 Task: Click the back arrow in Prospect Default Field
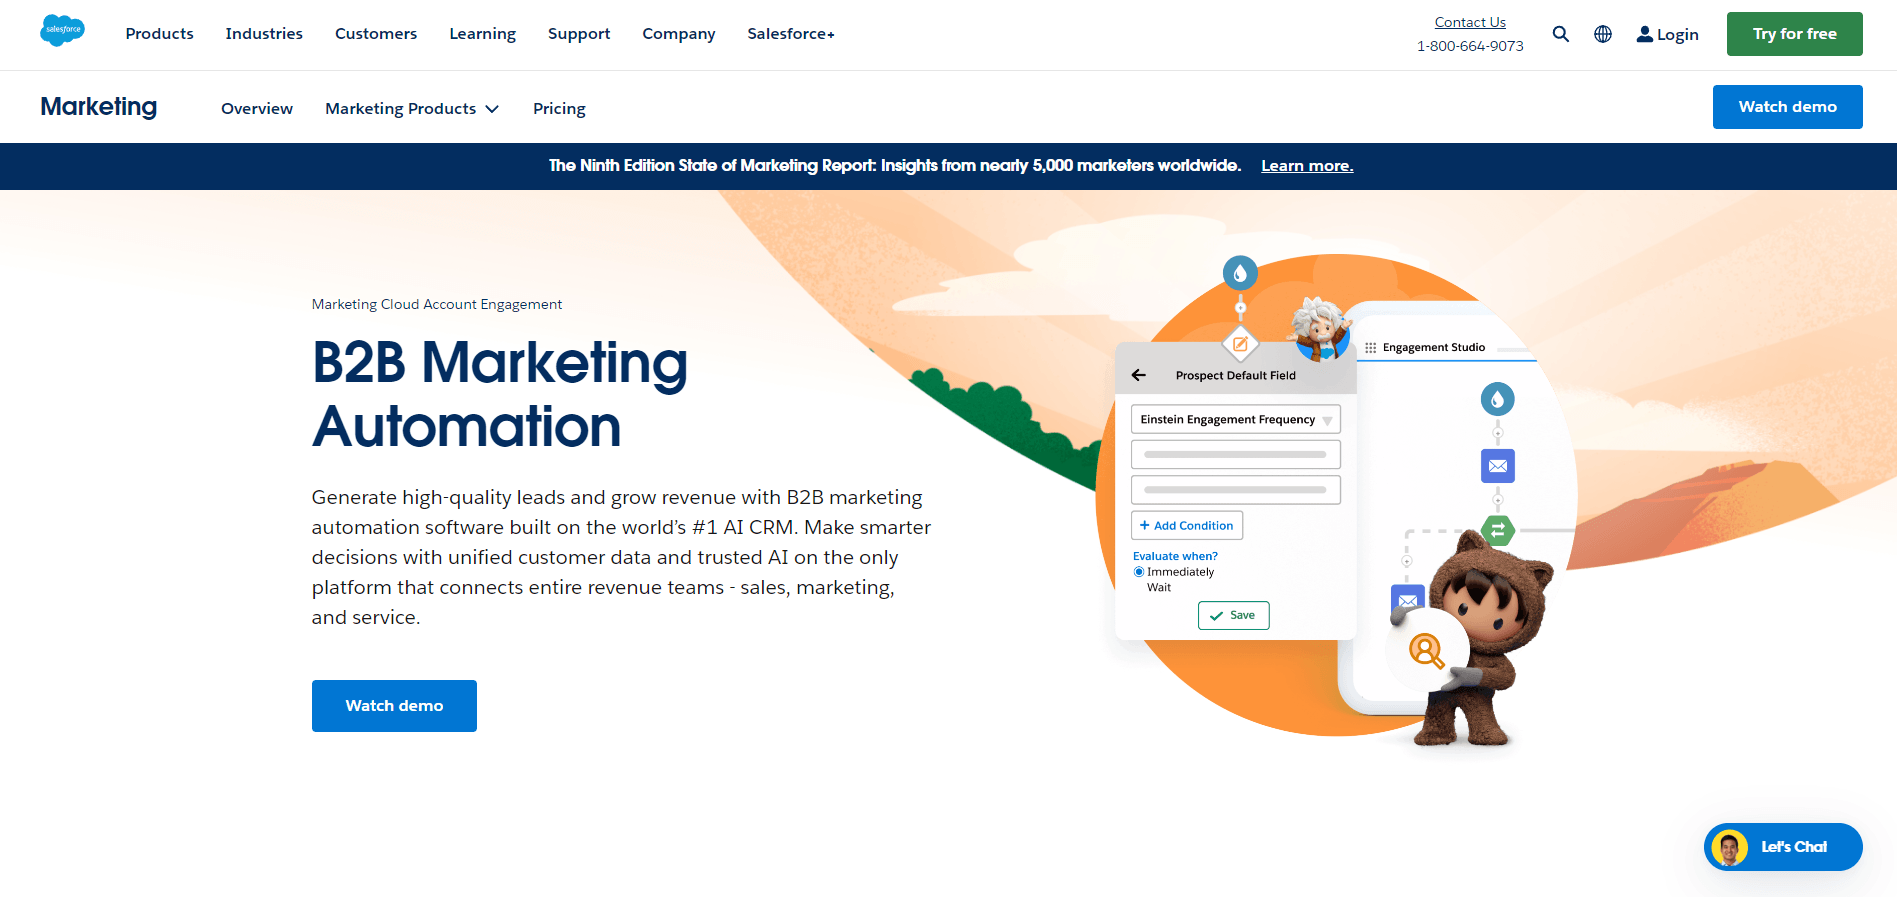(1138, 375)
